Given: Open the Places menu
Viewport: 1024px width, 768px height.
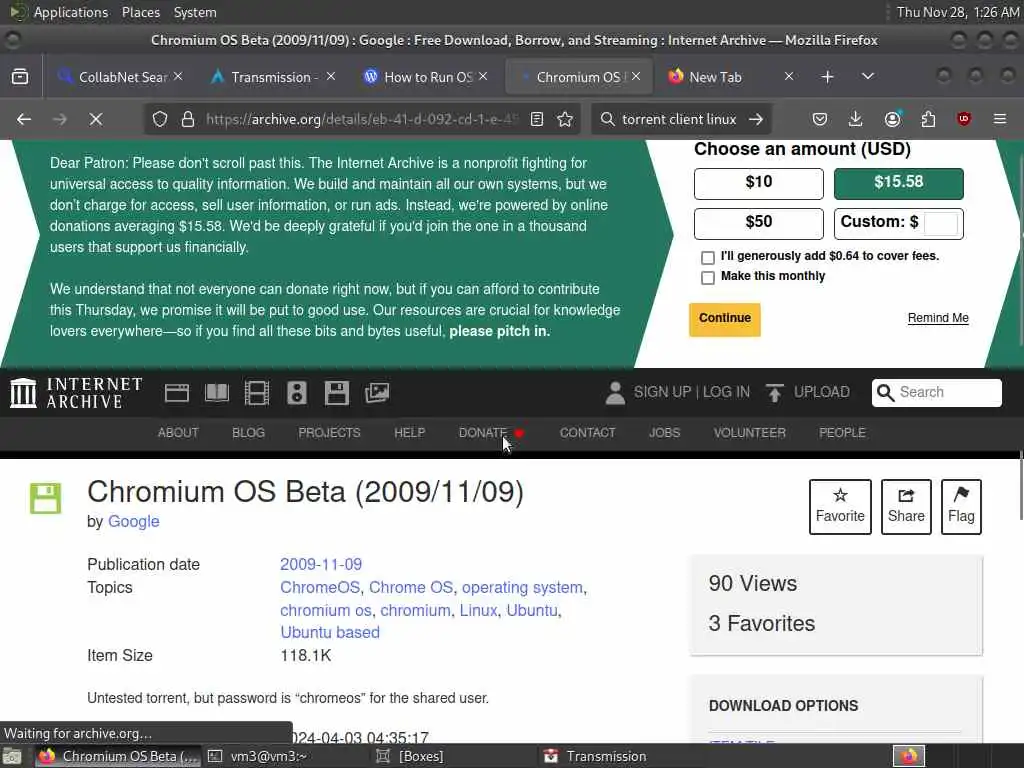Looking at the screenshot, I should coord(141,12).
